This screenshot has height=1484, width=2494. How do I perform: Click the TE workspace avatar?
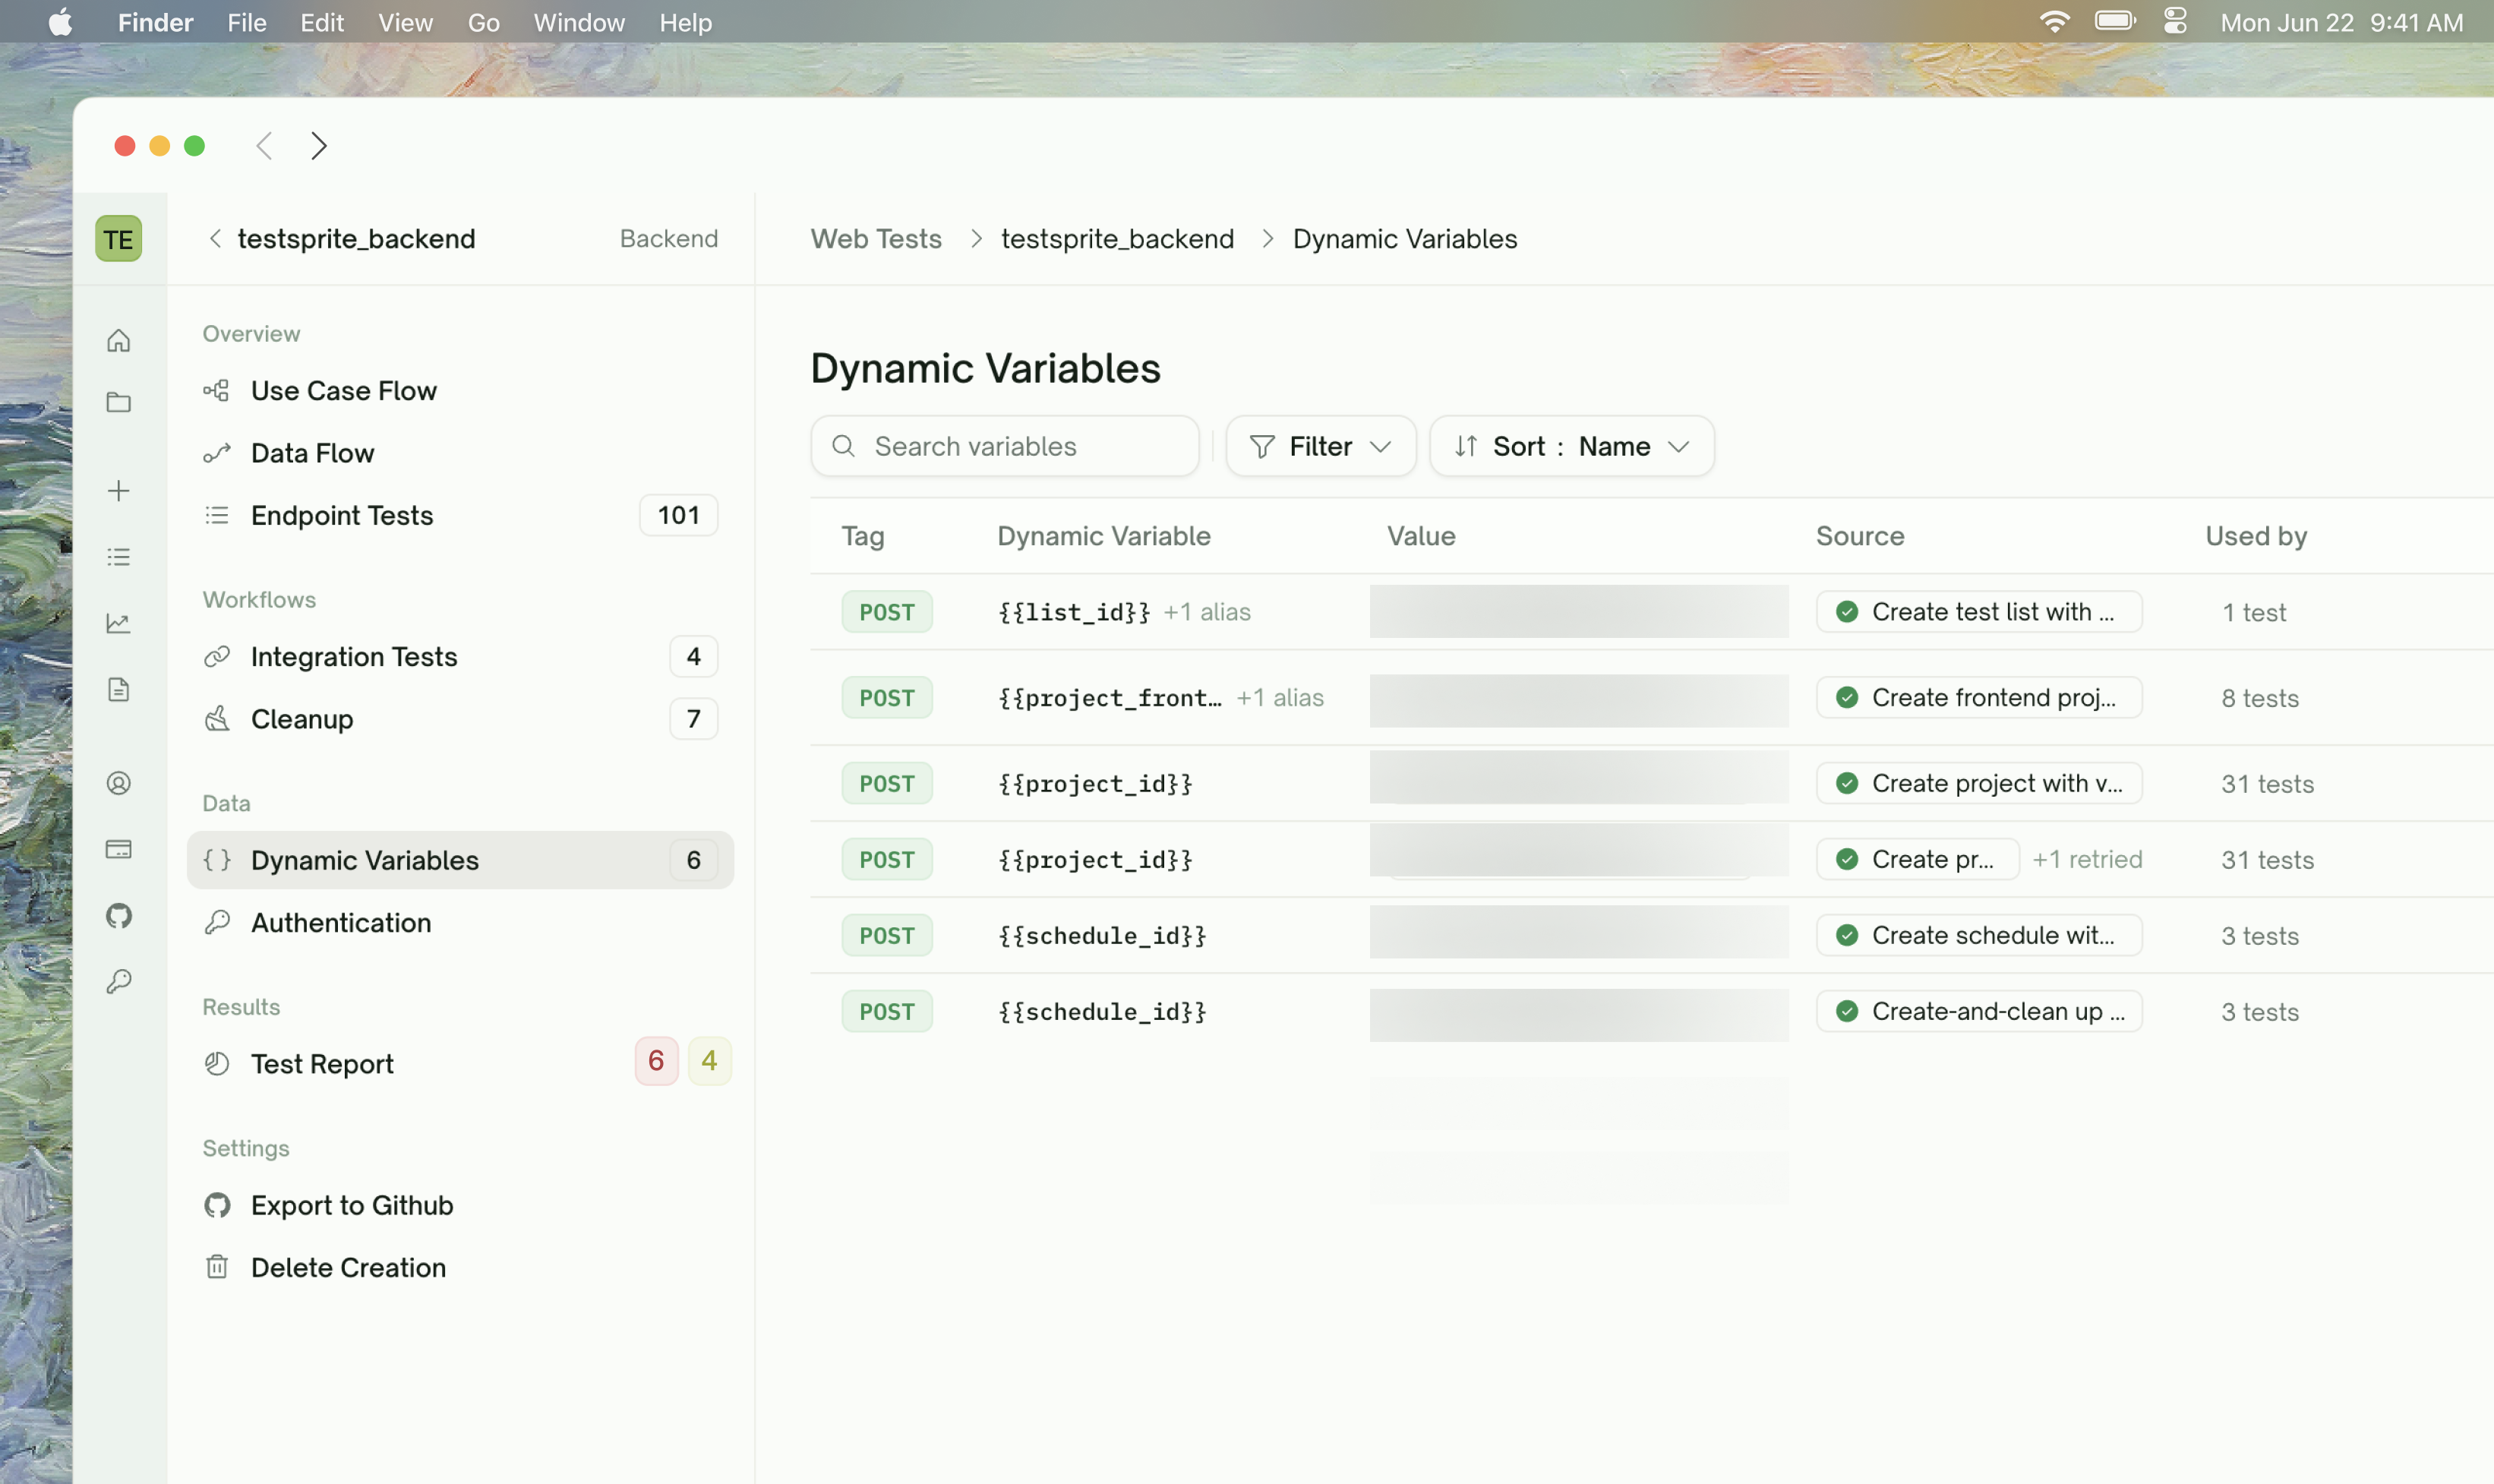pyautogui.click(x=118, y=239)
